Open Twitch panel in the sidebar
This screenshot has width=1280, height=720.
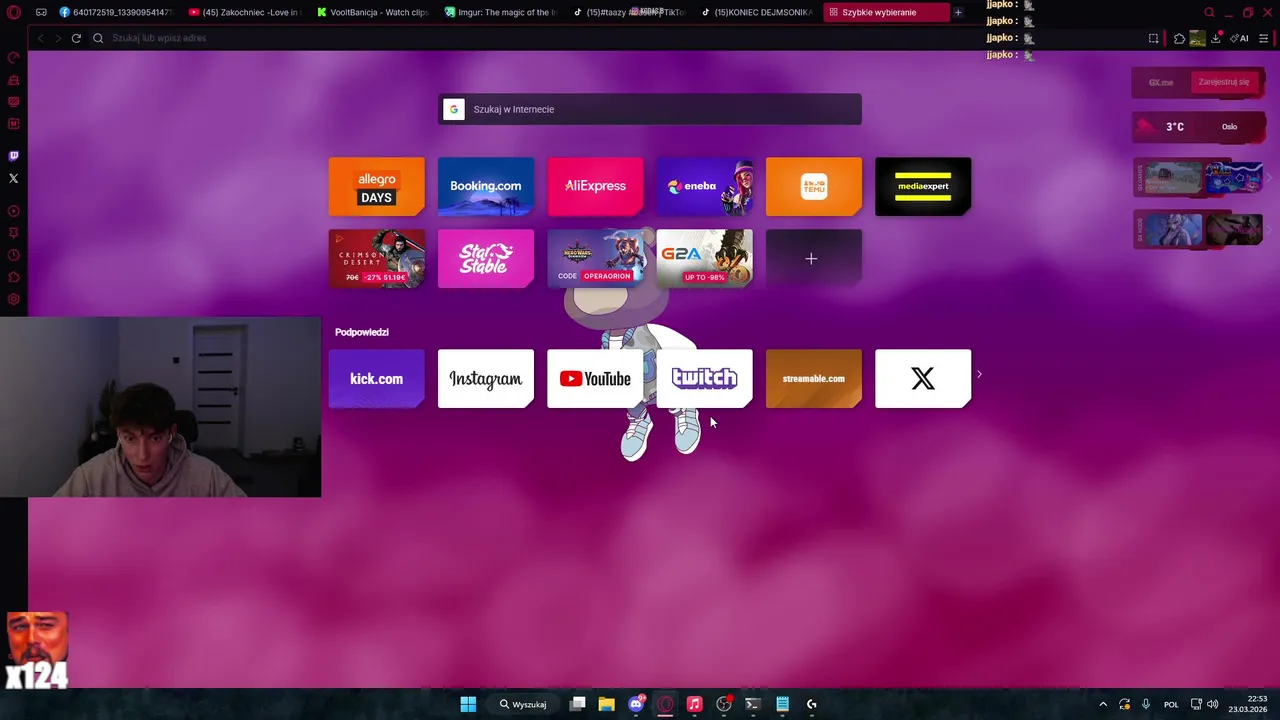(13, 156)
